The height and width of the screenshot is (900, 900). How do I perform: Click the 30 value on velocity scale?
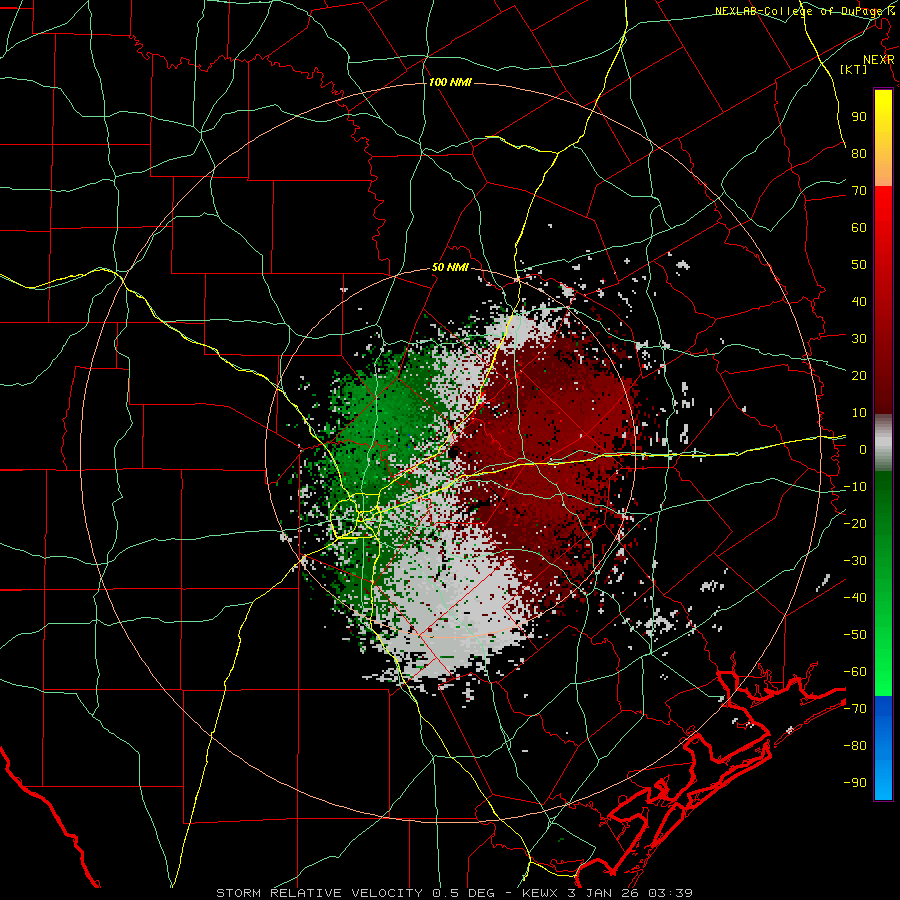tap(859, 339)
